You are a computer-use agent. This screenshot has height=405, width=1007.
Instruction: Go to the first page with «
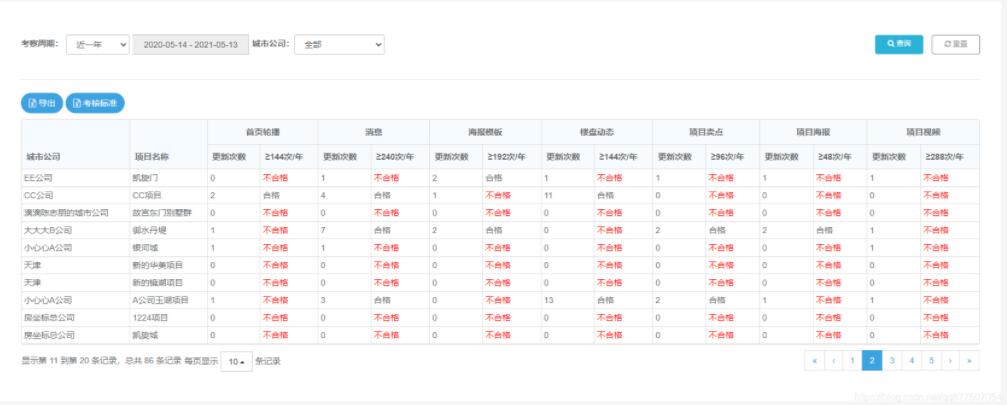[x=814, y=361]
